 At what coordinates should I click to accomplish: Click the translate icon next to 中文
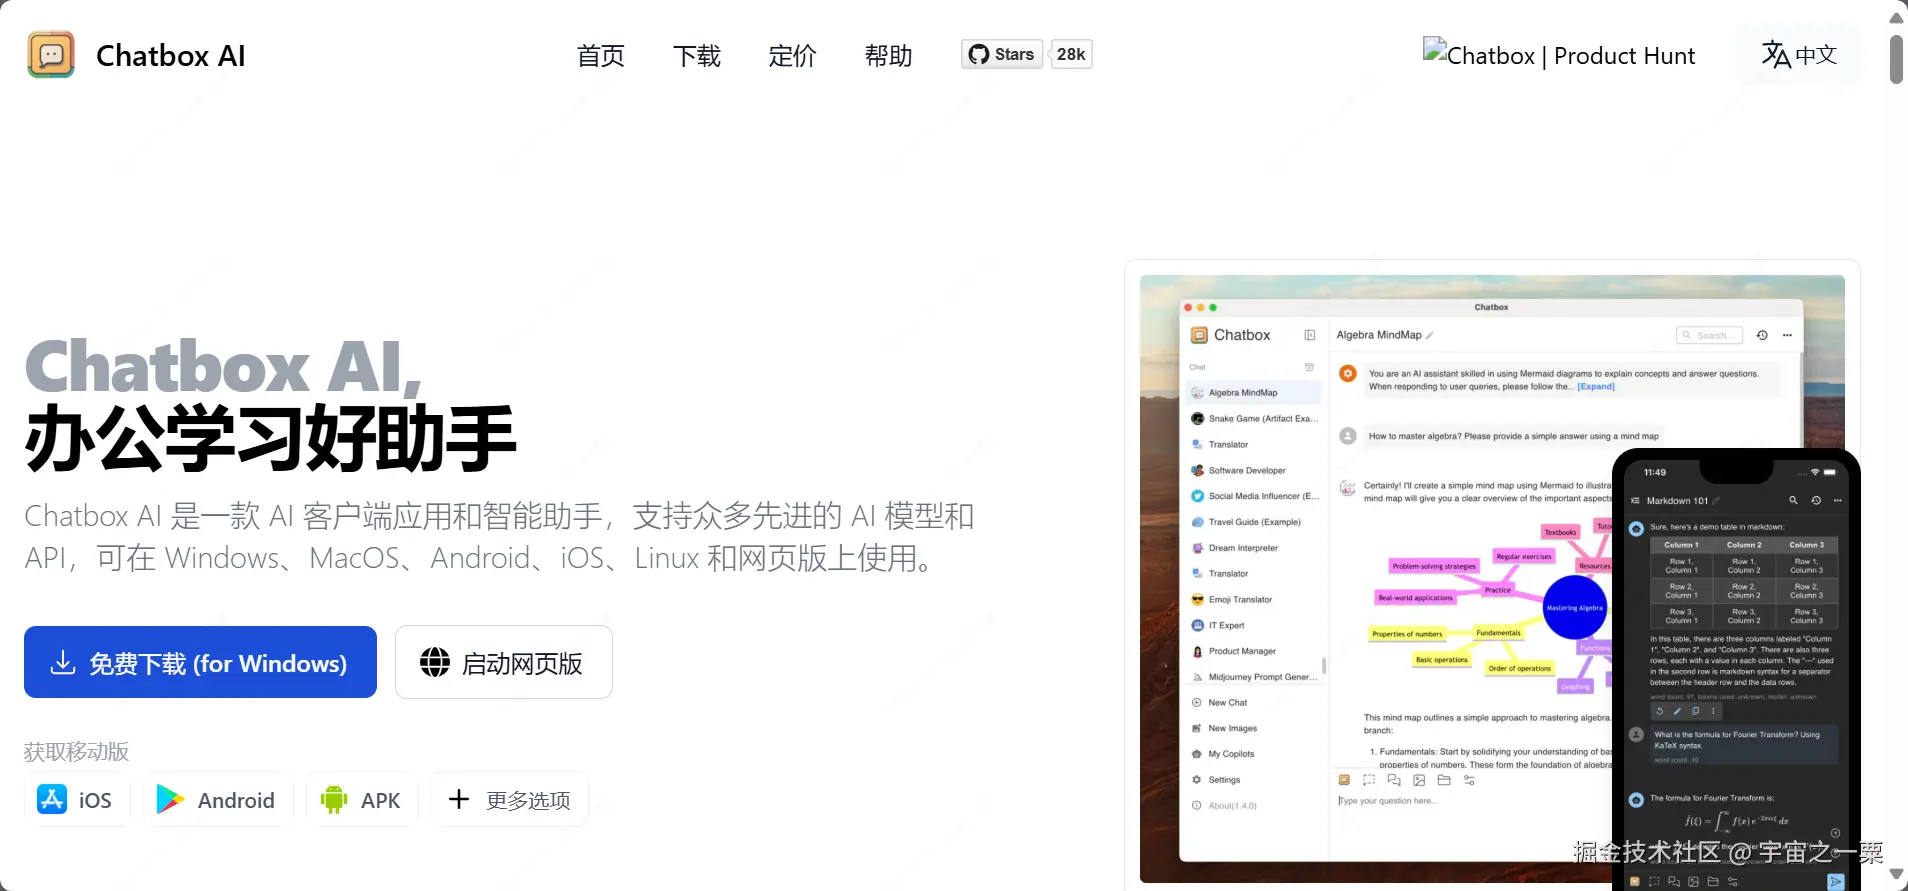click(1776, 54)
